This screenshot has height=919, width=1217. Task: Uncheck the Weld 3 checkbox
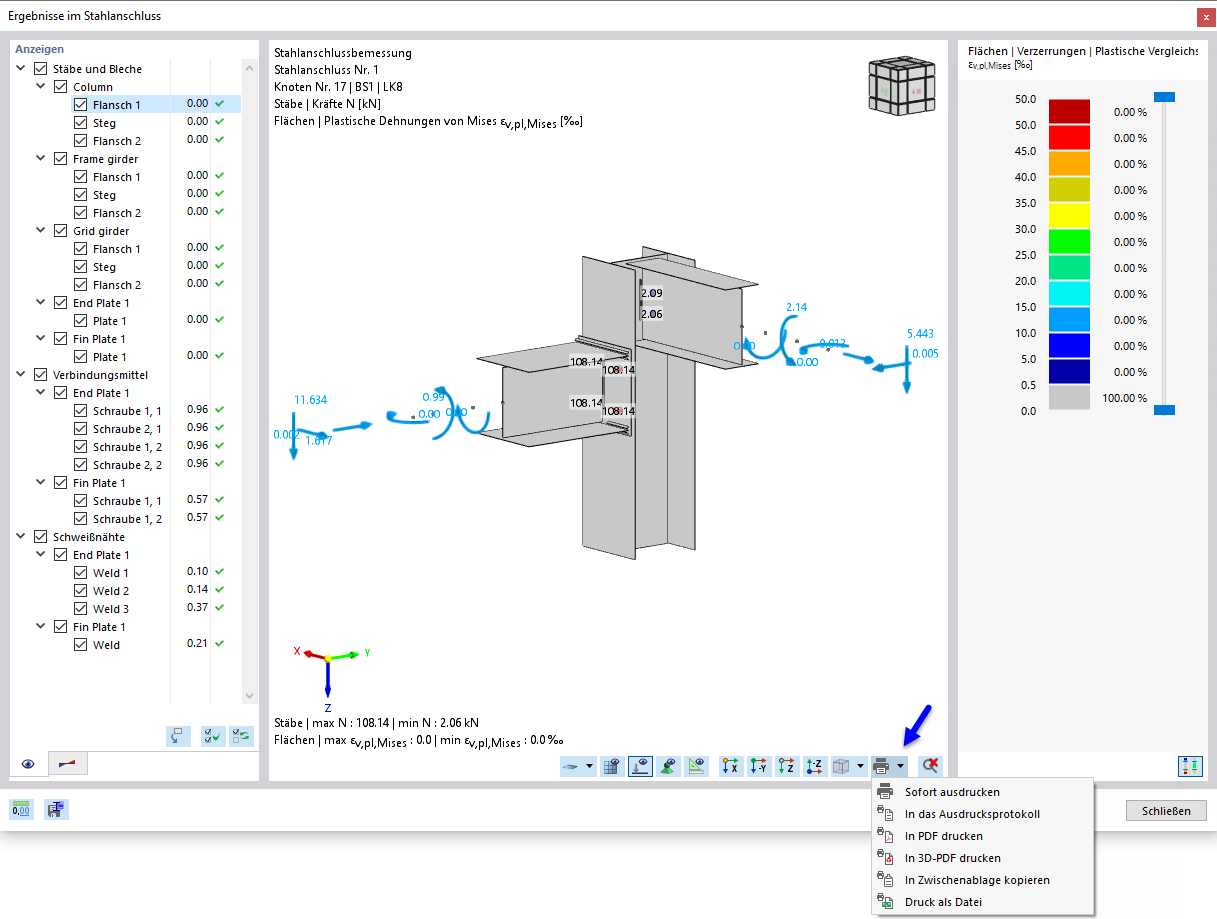pos(81,609)
